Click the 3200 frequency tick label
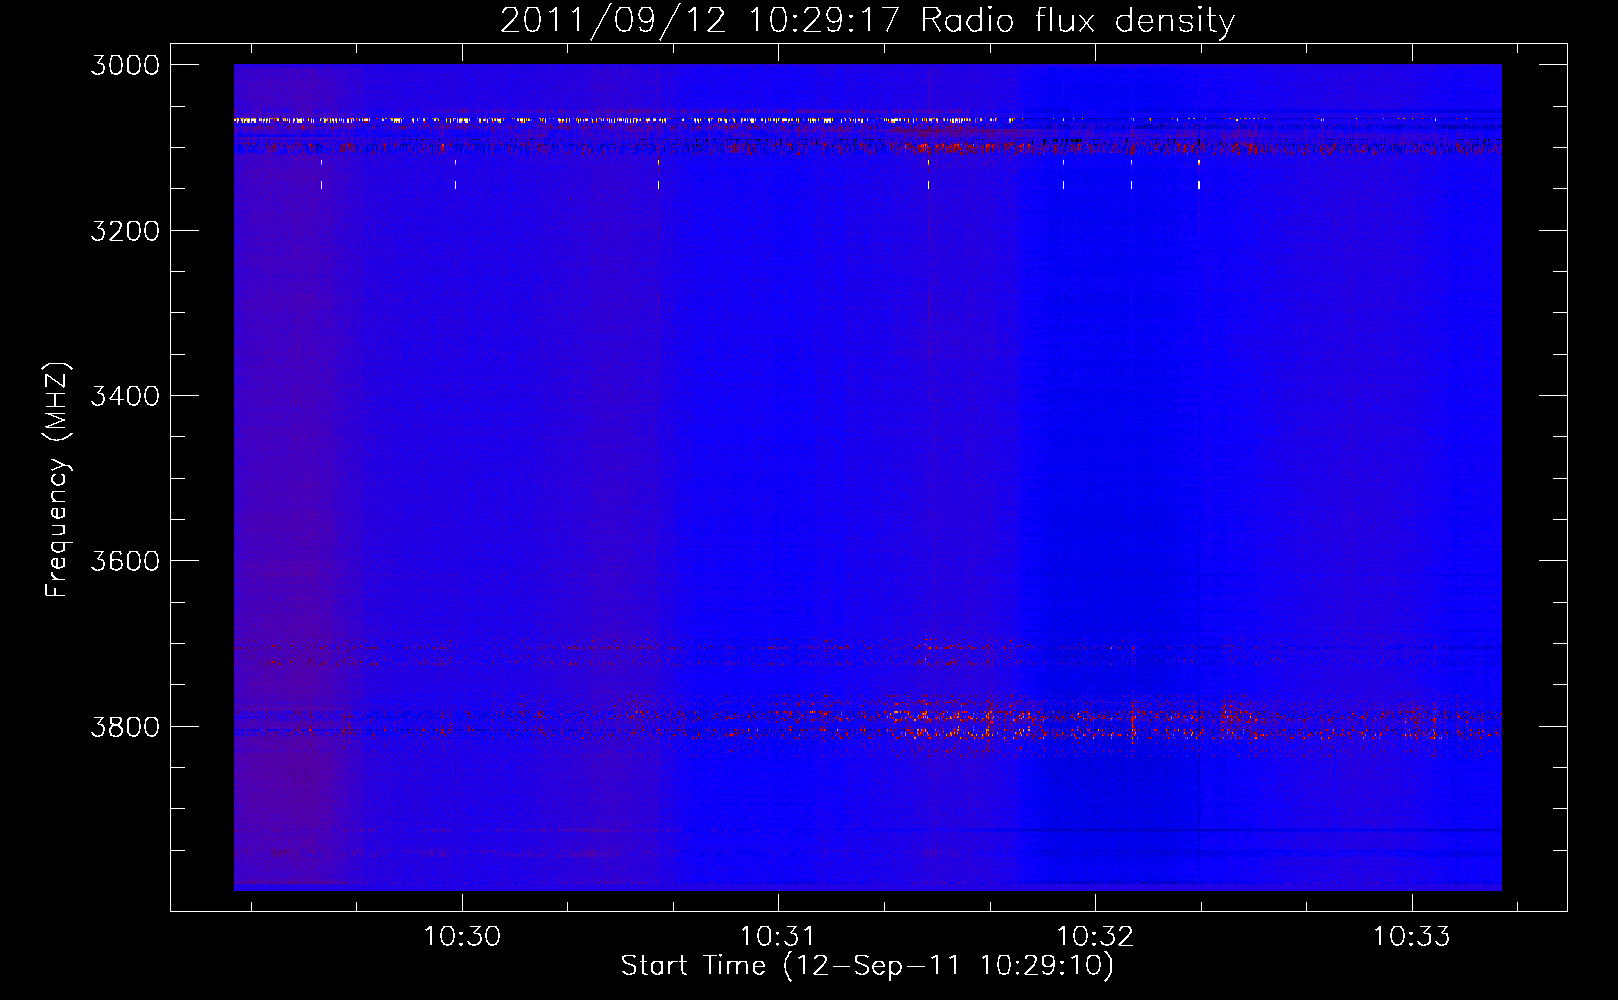The width and height of the screenshot is (1618, 1000). pyautogui.click(x=125, y=231)
